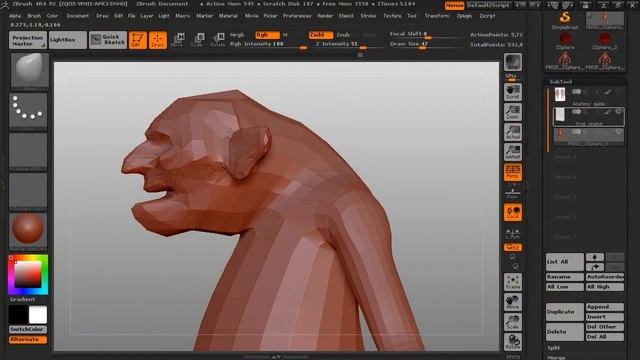Image resolution: width=640 pixels, height=360 pixels.
Task: Click the Rename subtool button
Action: tap(565, 277)
